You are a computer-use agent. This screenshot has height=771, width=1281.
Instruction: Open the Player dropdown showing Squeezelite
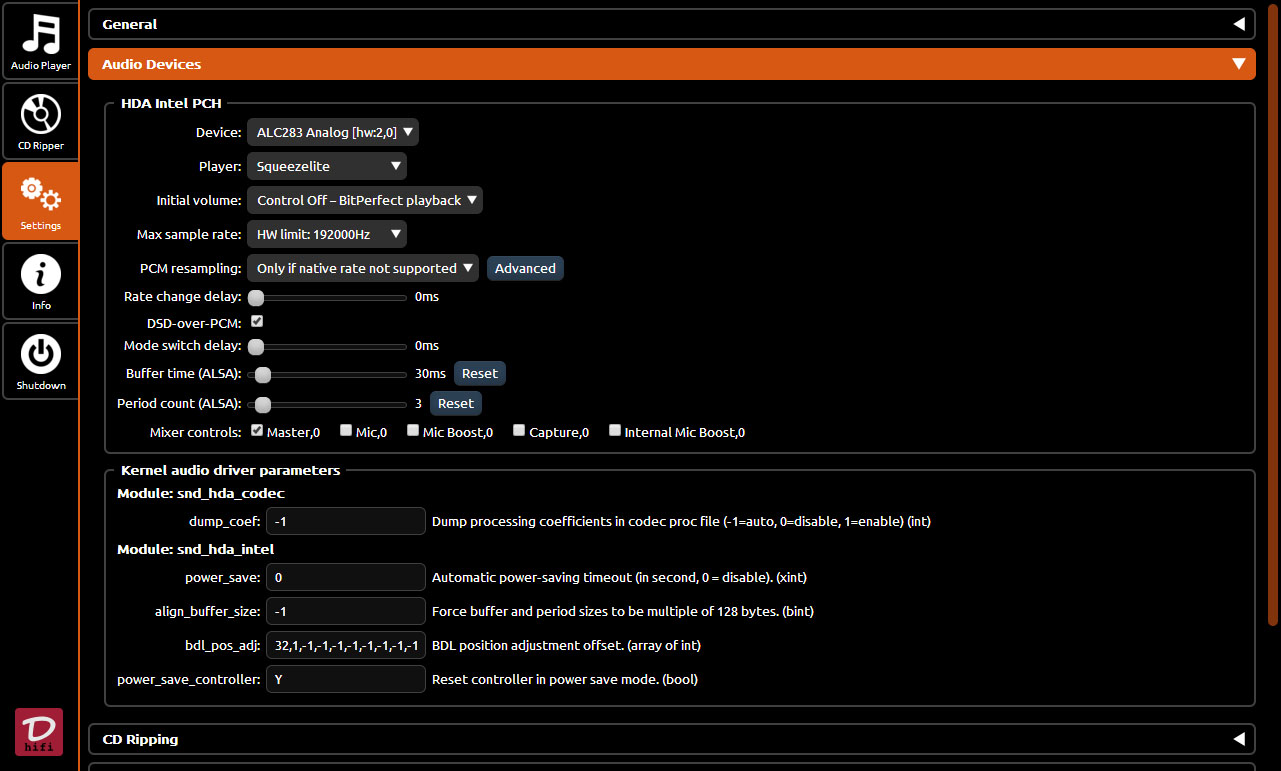point(326,166)
